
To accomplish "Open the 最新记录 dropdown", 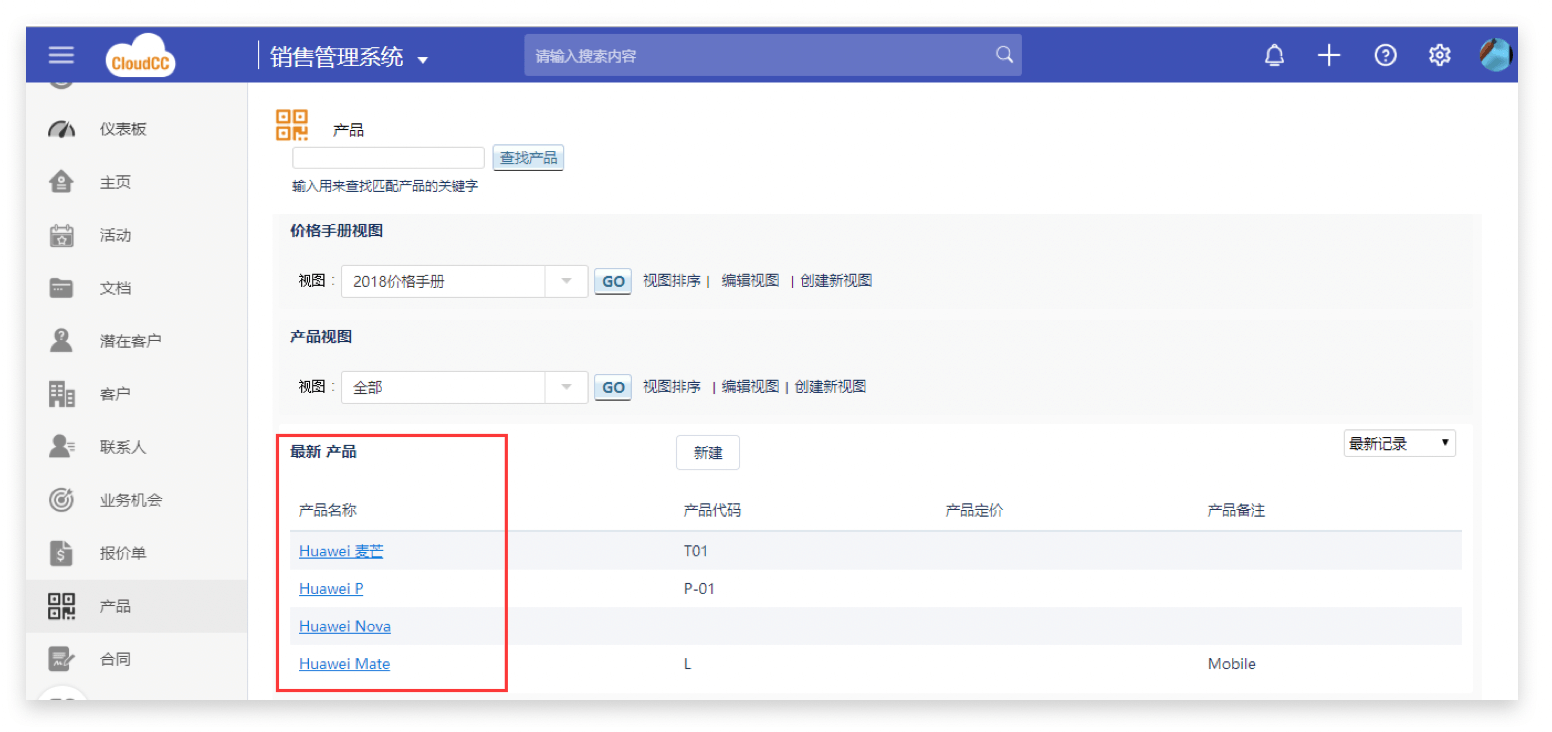I will (1399, 444).
